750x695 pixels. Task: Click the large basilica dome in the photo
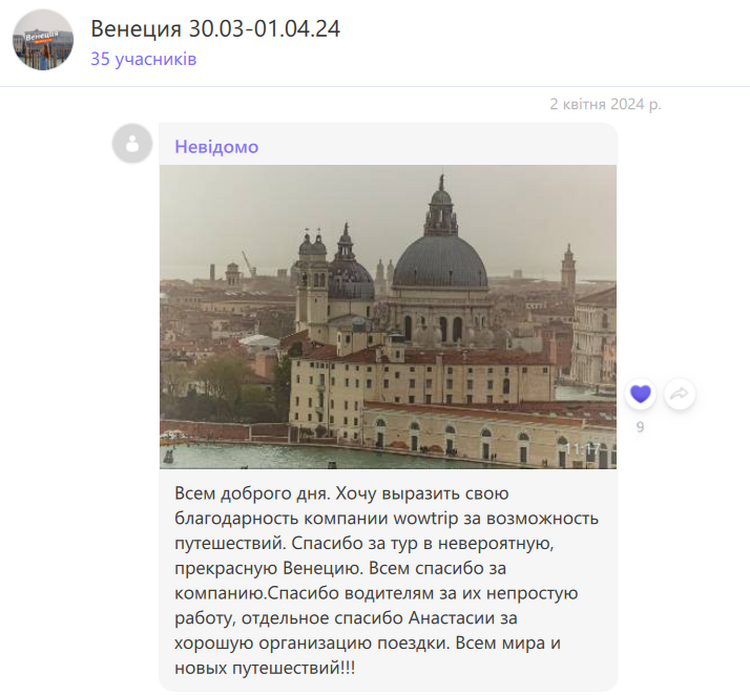[440, 262]
